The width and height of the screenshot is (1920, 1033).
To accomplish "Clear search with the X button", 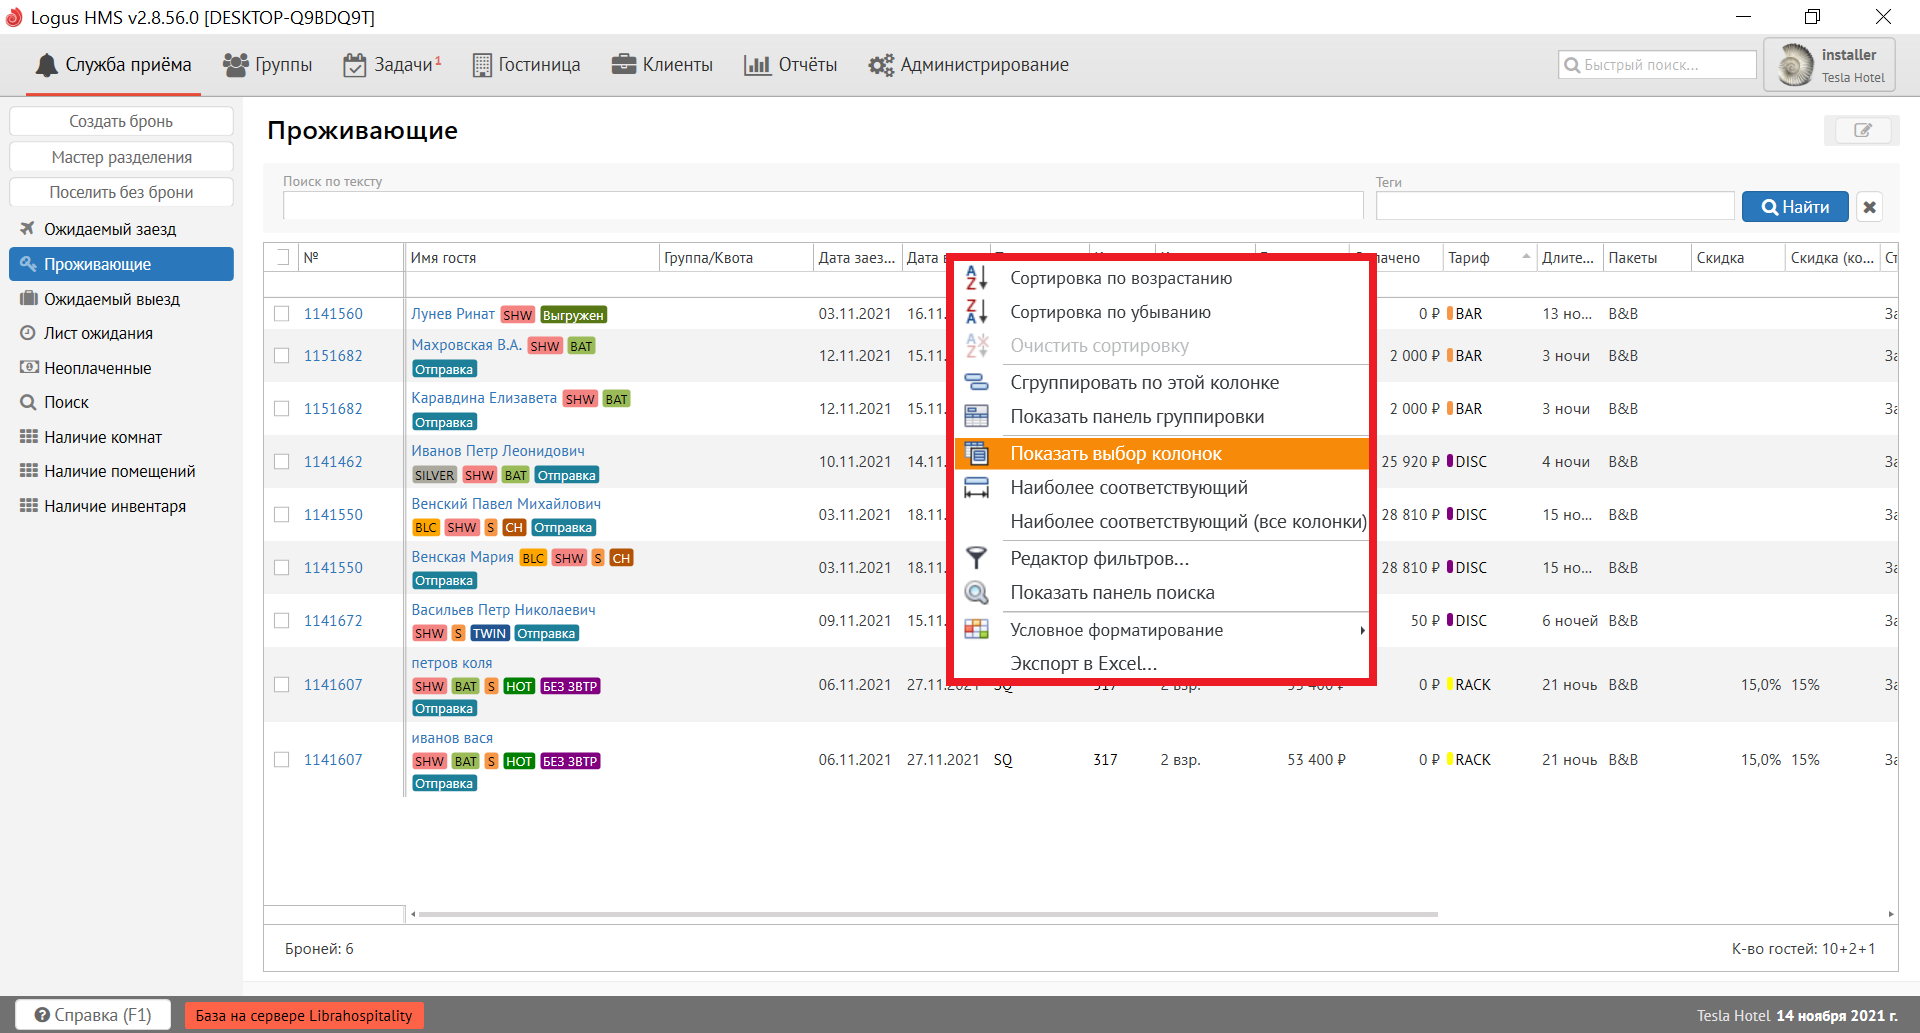I will click(x=1869, y=207).
